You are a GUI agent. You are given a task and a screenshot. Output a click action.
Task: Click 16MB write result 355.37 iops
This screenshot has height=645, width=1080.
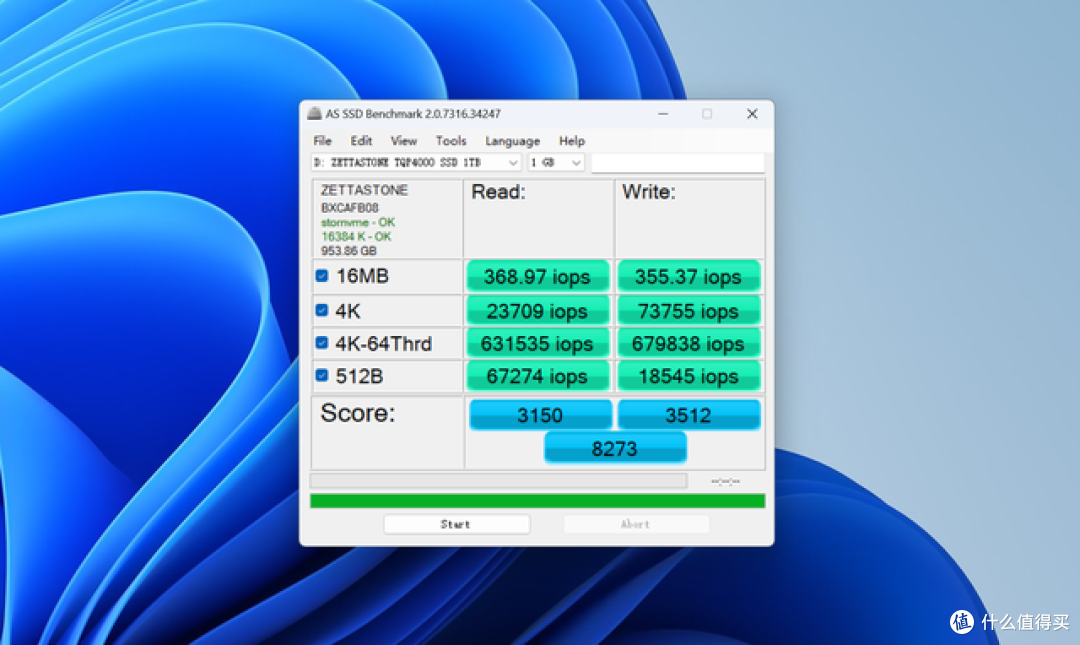tap(689, 276)
